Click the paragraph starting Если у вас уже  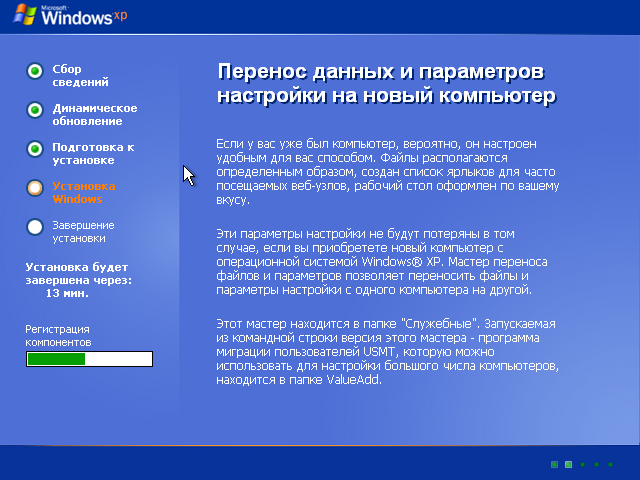pyautogui.click(x=388, y=172)
